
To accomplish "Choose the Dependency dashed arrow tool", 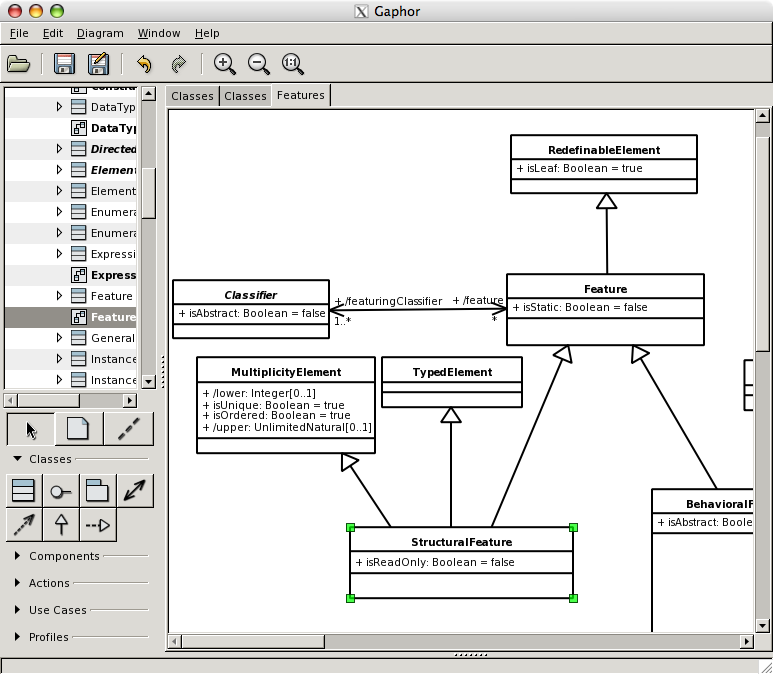I will (24, 525).
